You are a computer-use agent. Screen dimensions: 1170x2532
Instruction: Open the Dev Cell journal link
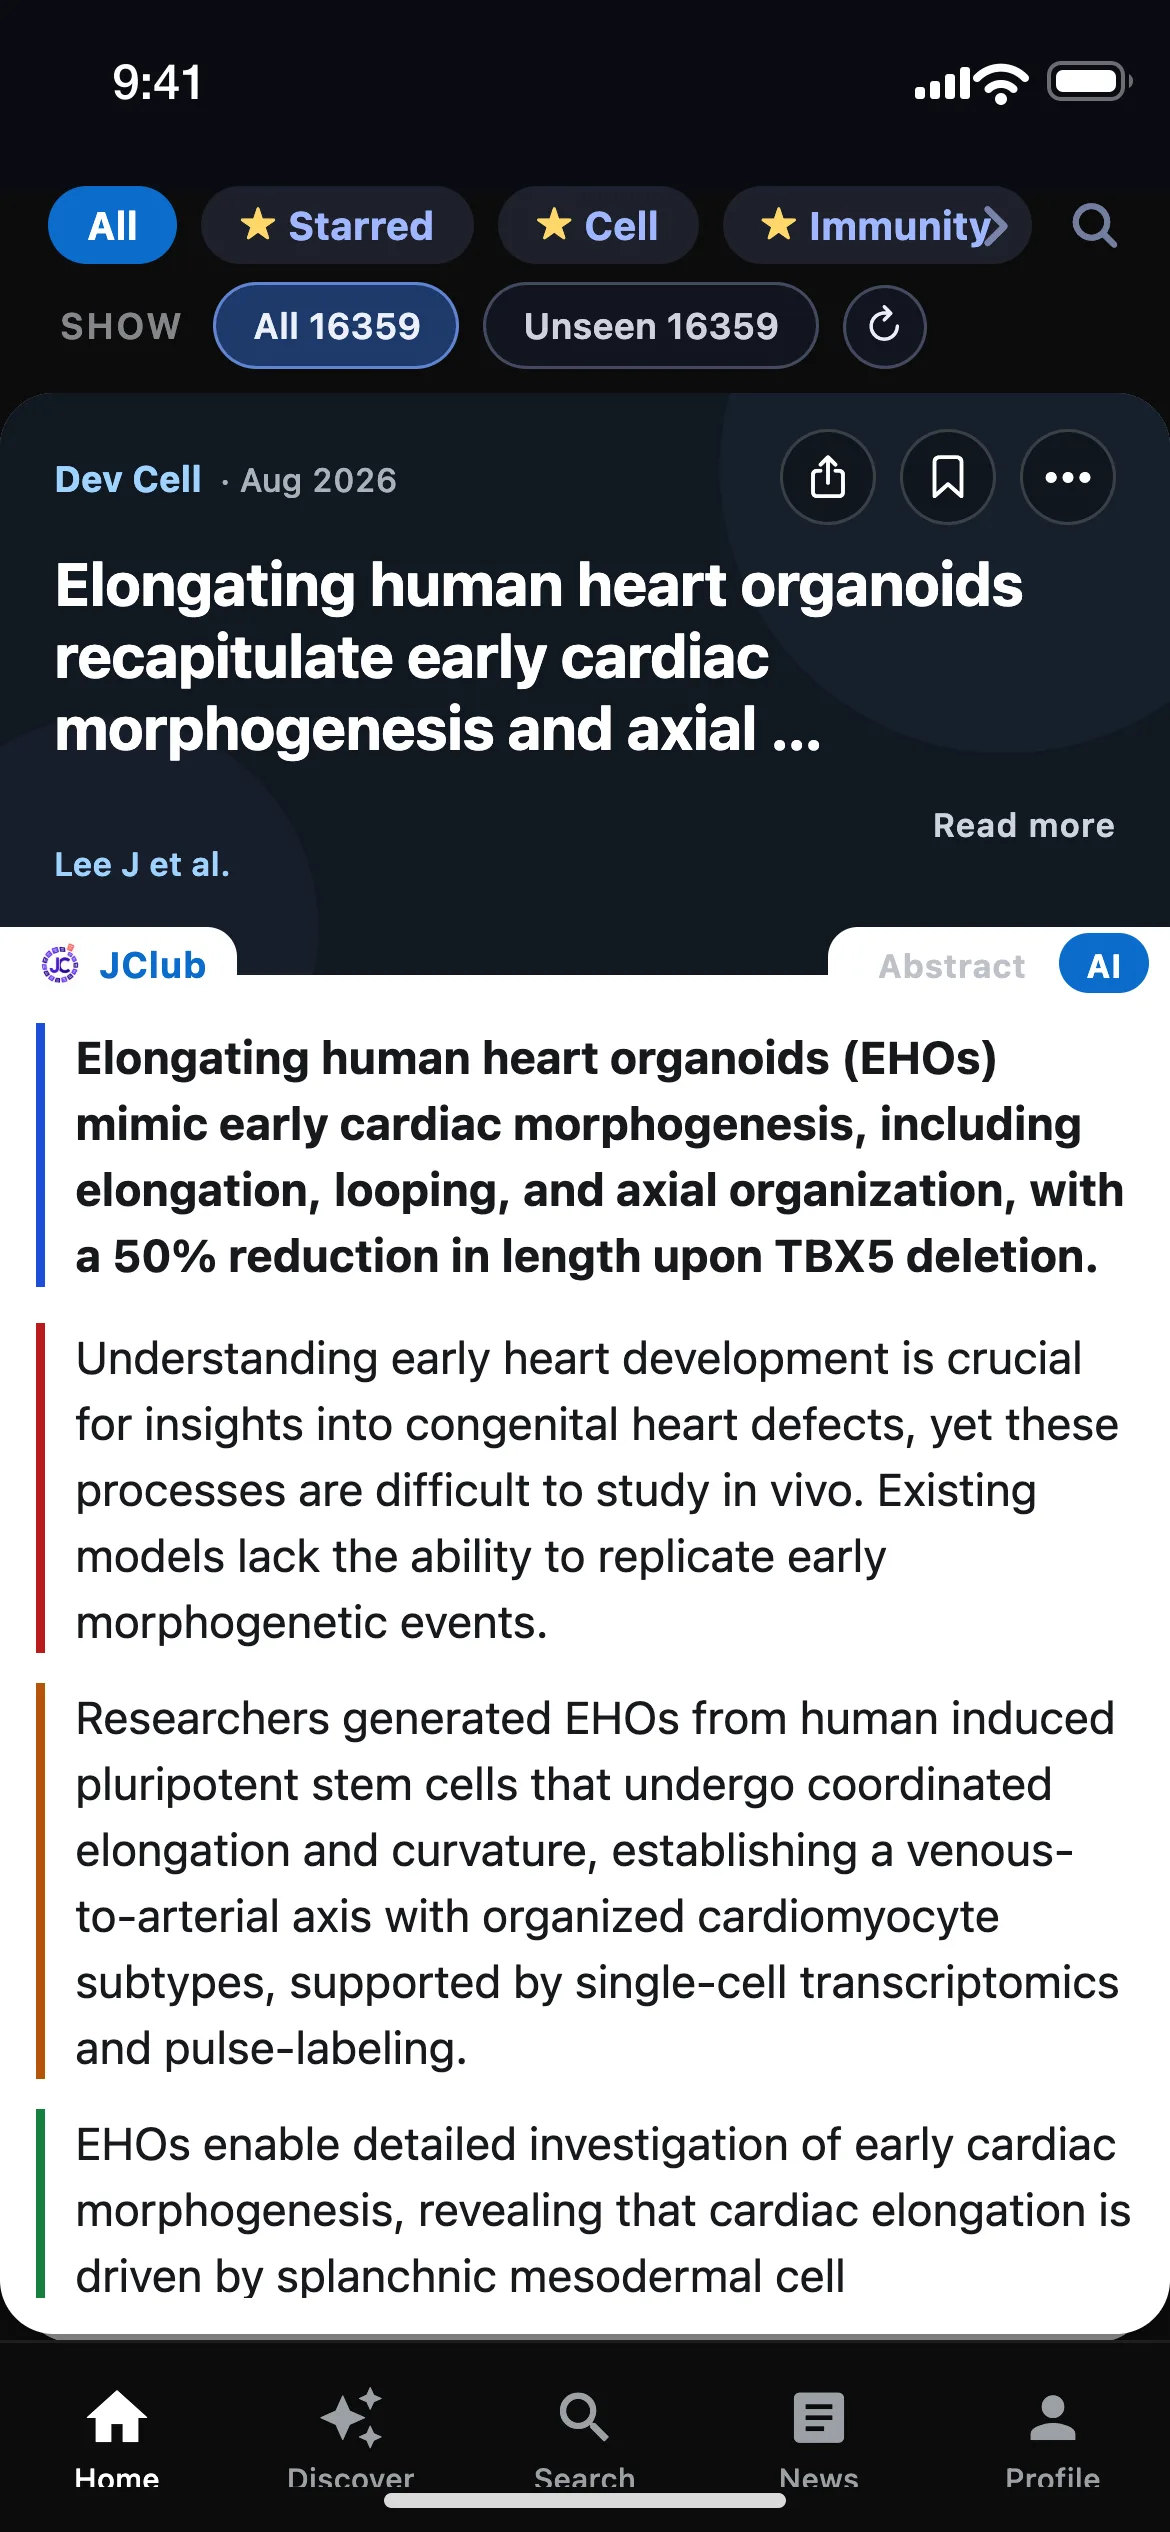128,480
